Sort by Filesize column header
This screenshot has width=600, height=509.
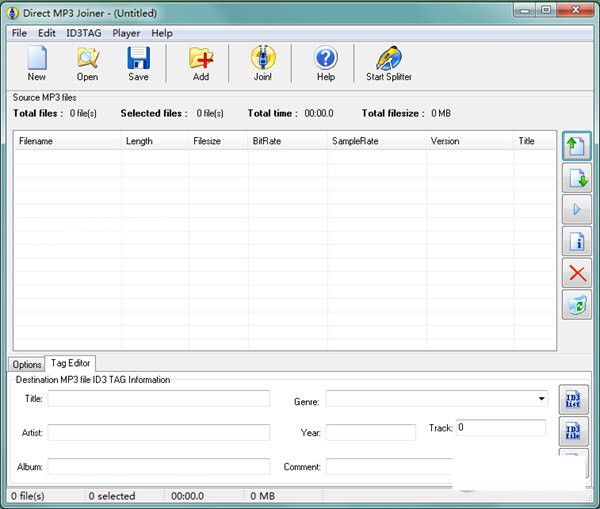218,141
